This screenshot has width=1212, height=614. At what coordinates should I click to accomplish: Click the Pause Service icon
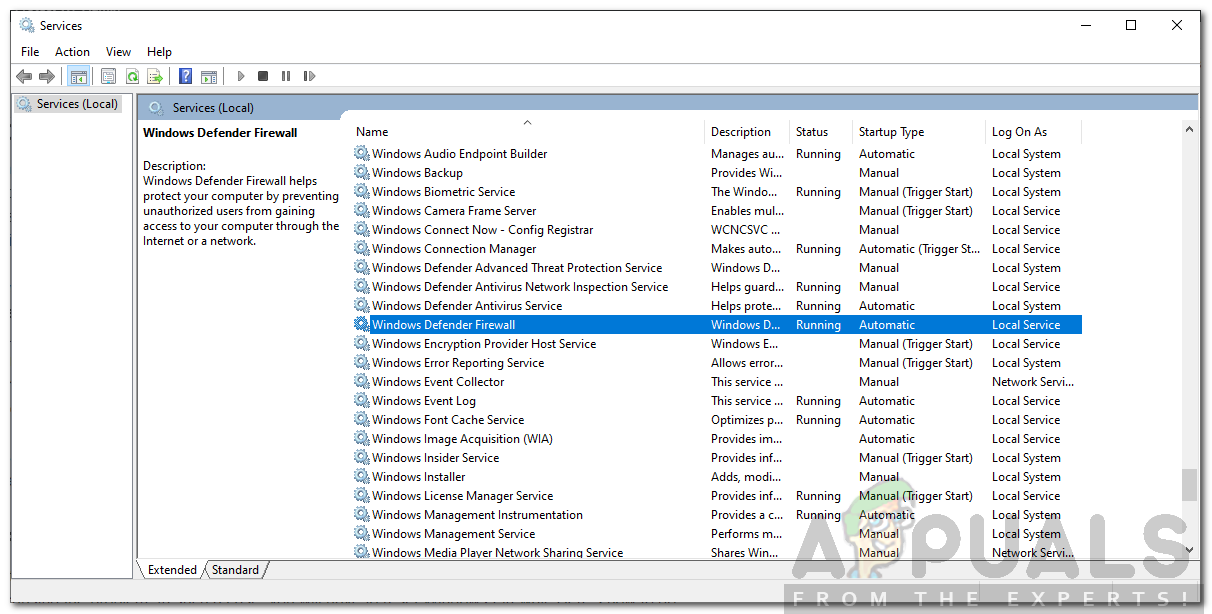[x=286, y=76]
